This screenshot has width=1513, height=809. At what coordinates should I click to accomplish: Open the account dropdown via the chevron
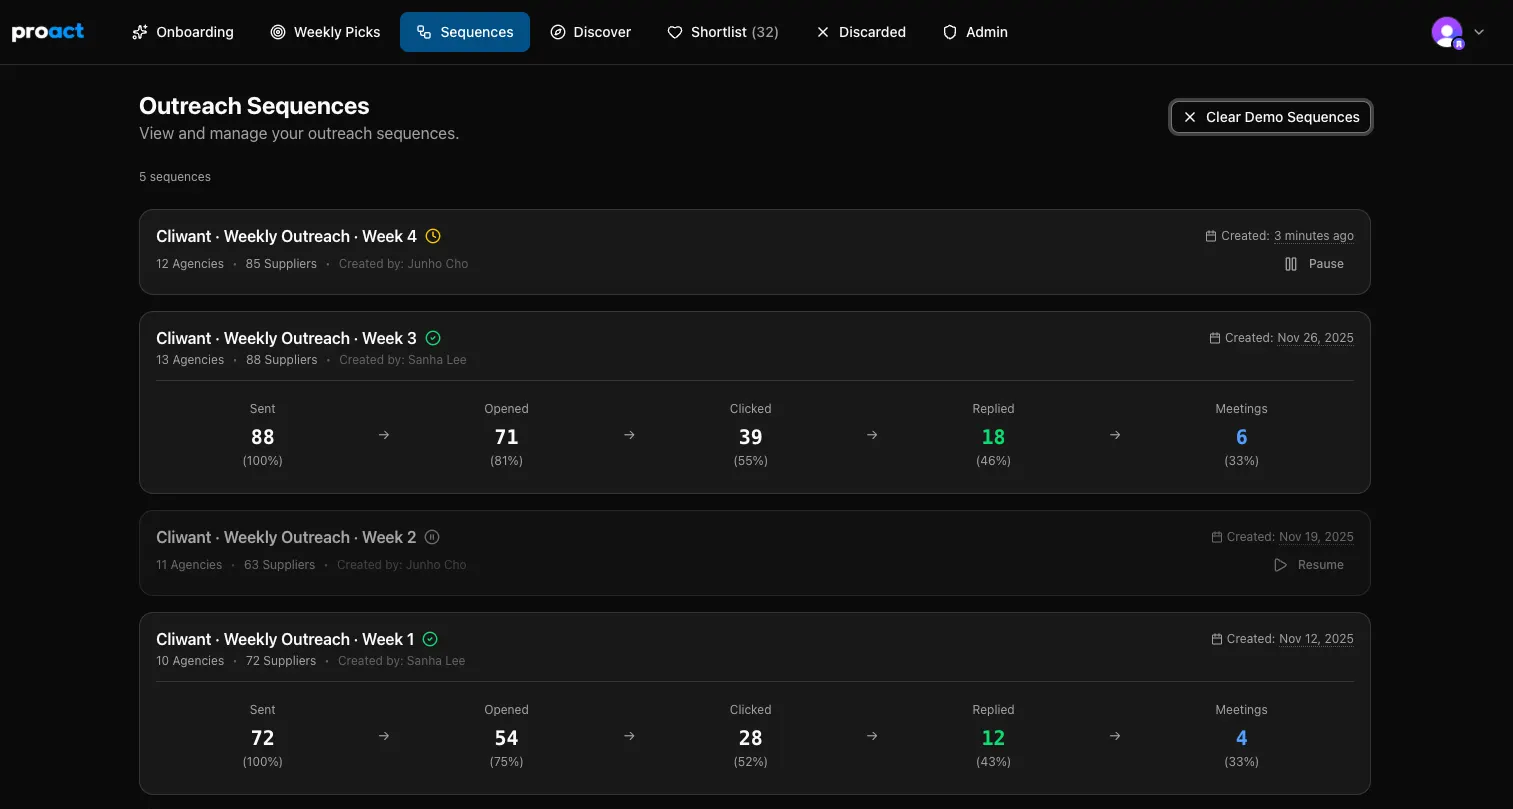[1479, 32]
